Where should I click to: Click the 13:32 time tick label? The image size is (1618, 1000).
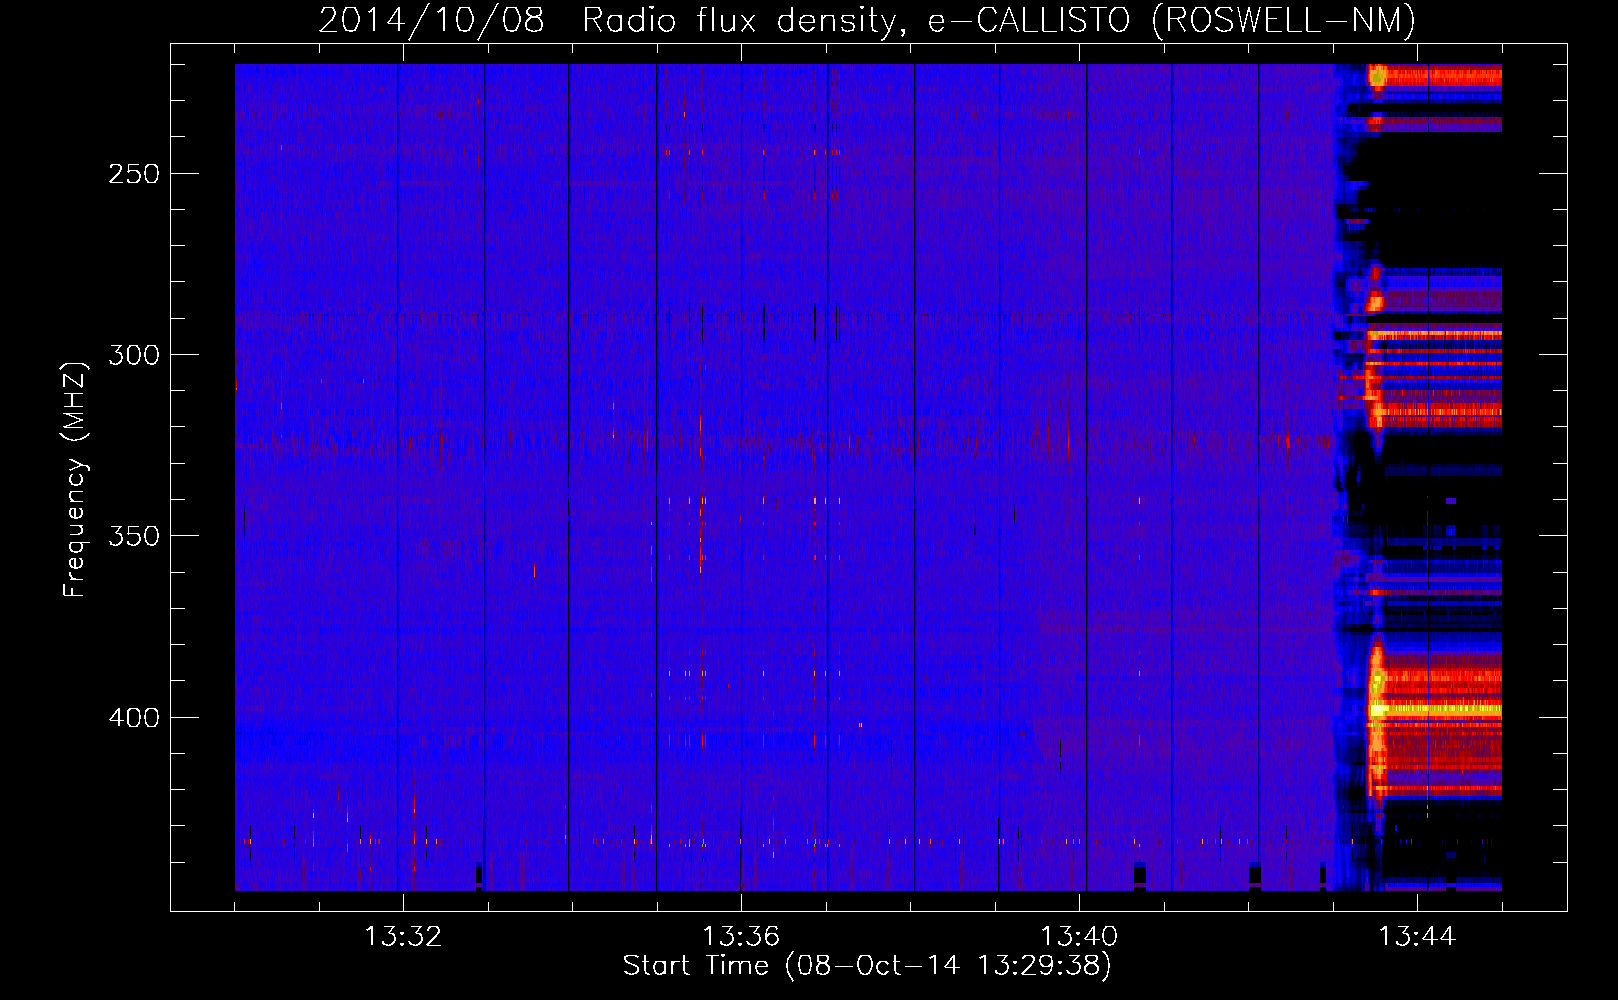coord(403,937)
